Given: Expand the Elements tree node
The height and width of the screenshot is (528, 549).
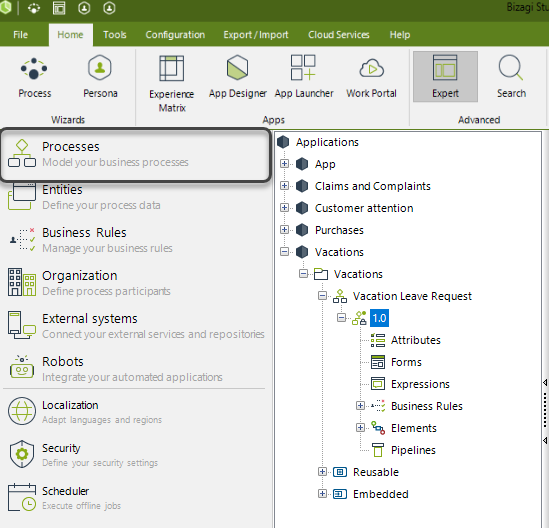Looking at the screenshot, I should (x=360, y=428).
